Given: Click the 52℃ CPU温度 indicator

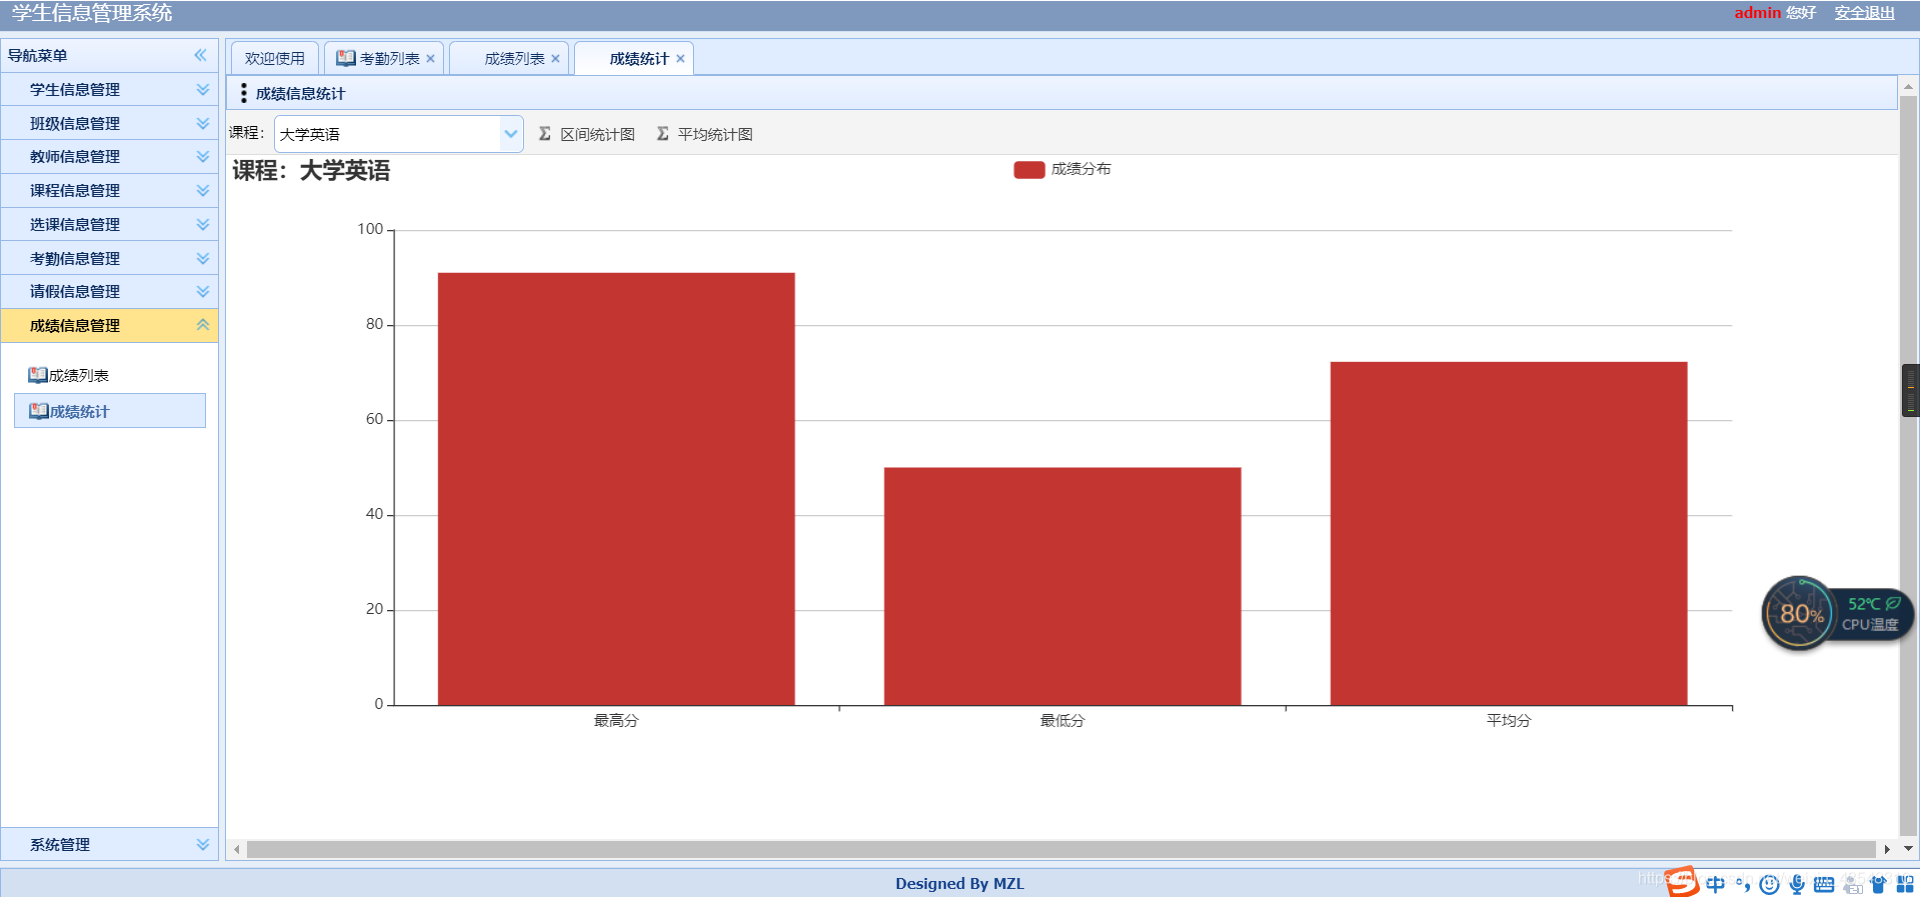Looking at the screenshot, I should click(x=1872, y=614).
